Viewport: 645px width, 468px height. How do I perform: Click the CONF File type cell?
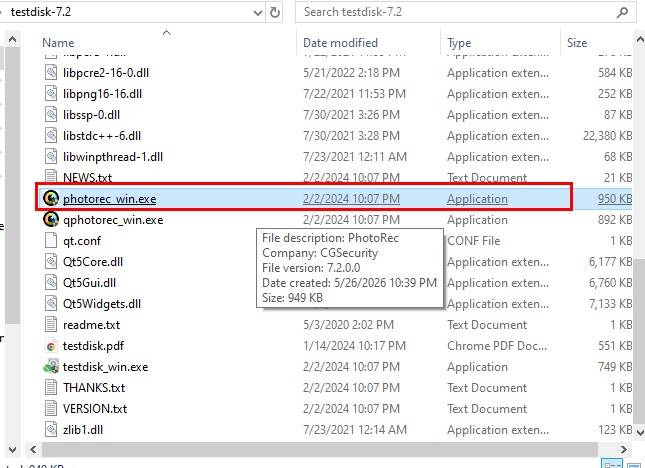coord(473,241)
